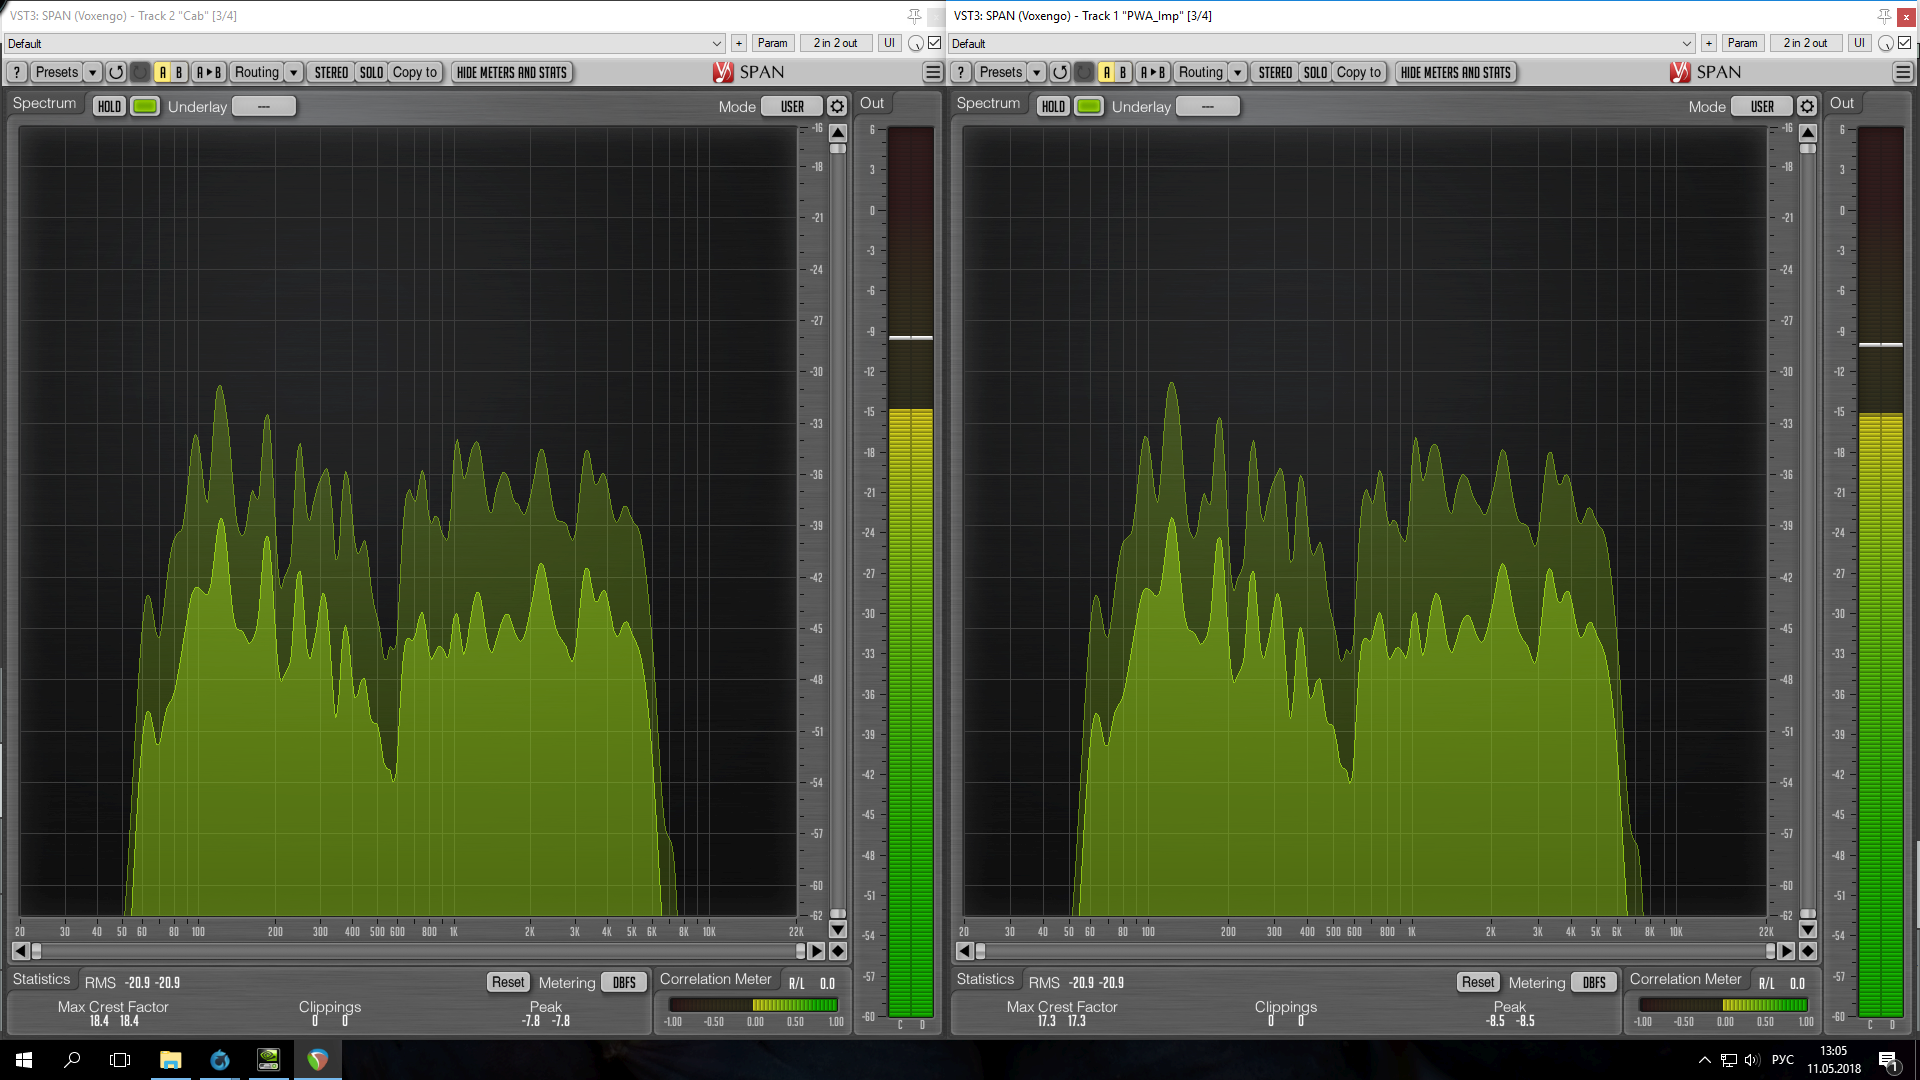Open Mode settings gear in PWA_Imp SPAN
Screen dimensions: 1920x1080
[1807, 106]
